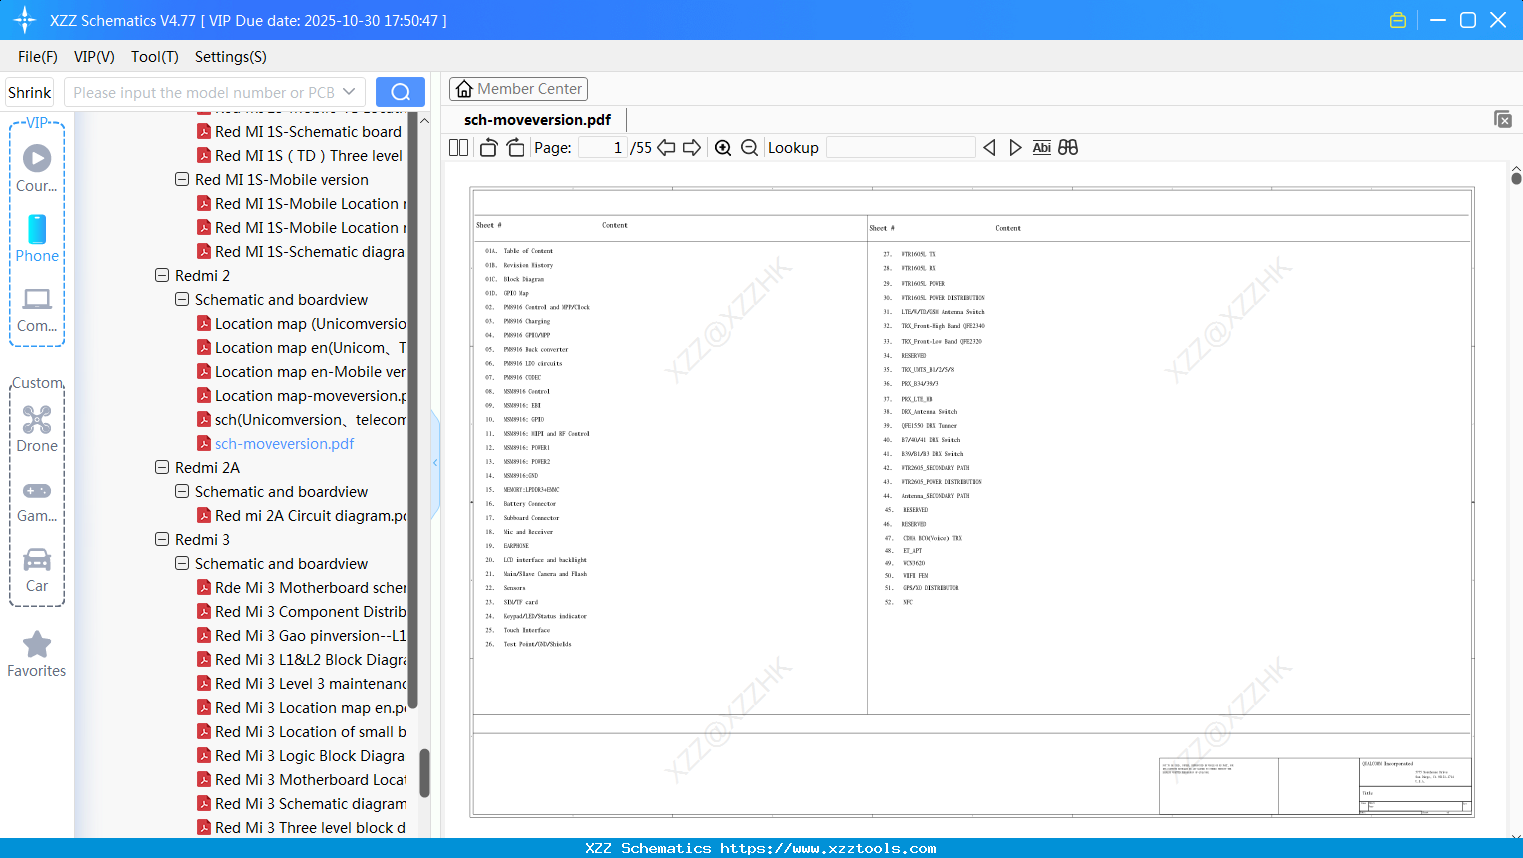This screenshot has width=1523, height=858.
Task: Click the yellow VIP icon in title bar
Action: point(1398,20)
